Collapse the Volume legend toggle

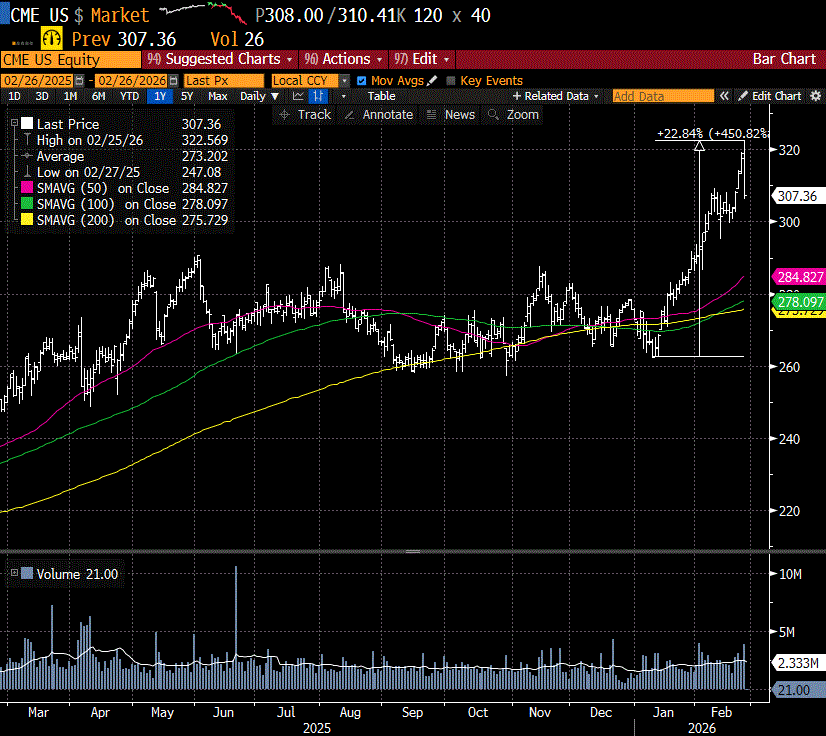14,573
